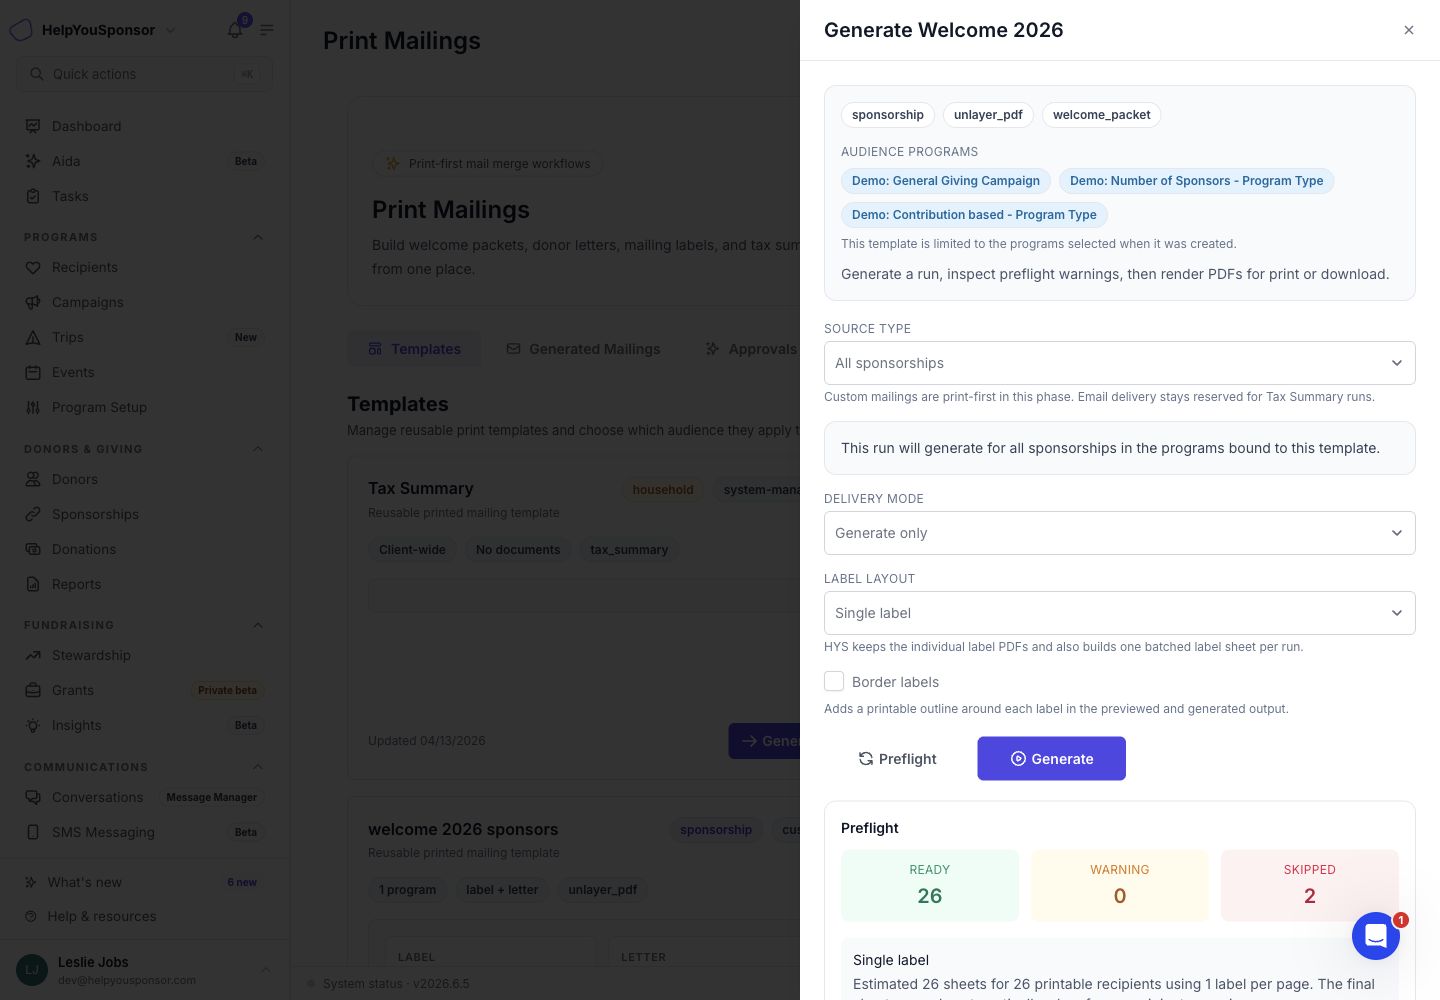Screen dimensions: 1440x1000
Task: Toggle the sidebar collapse menu icon
Action: [x=267, y=30]
